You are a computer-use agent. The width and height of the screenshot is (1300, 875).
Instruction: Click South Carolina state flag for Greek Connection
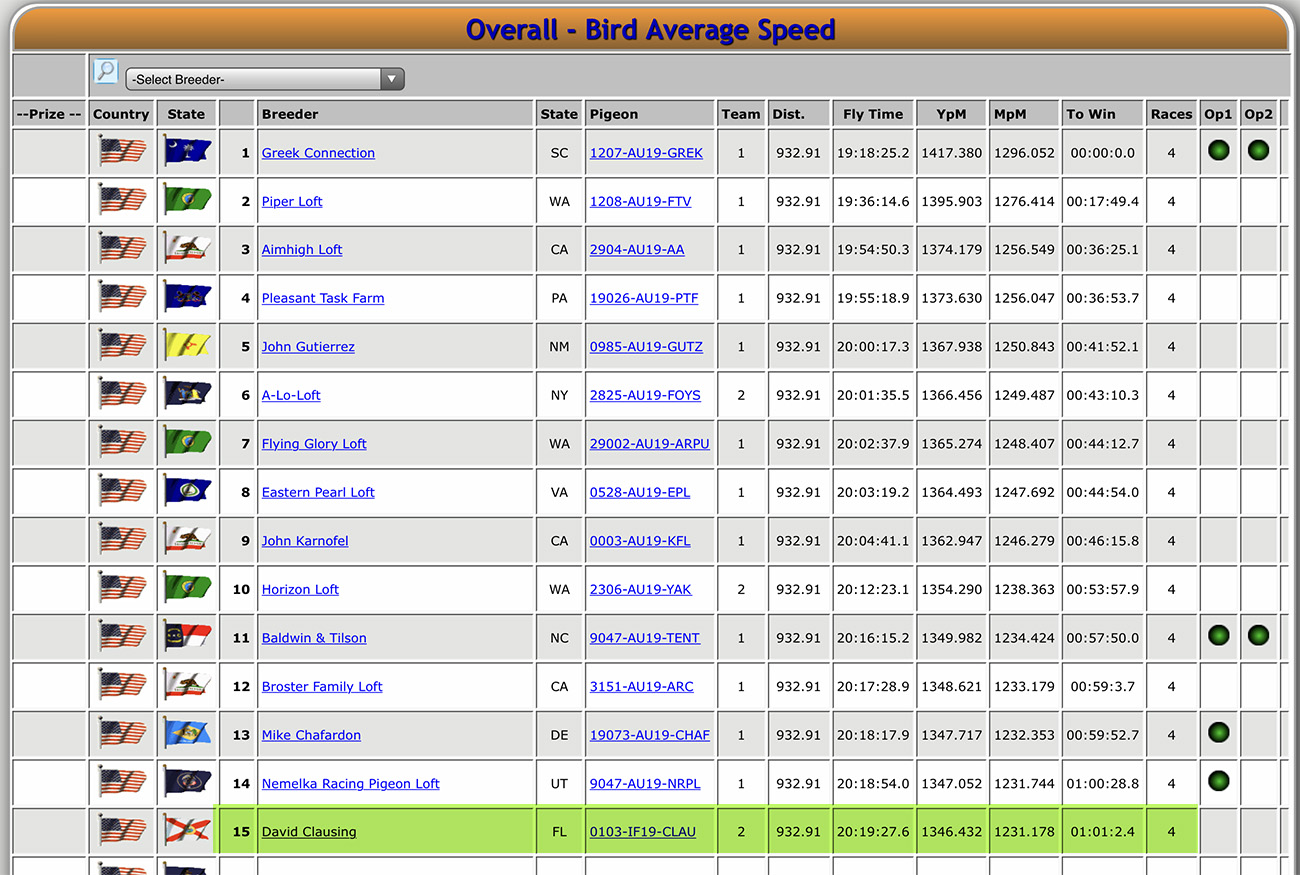pos(187,152)
